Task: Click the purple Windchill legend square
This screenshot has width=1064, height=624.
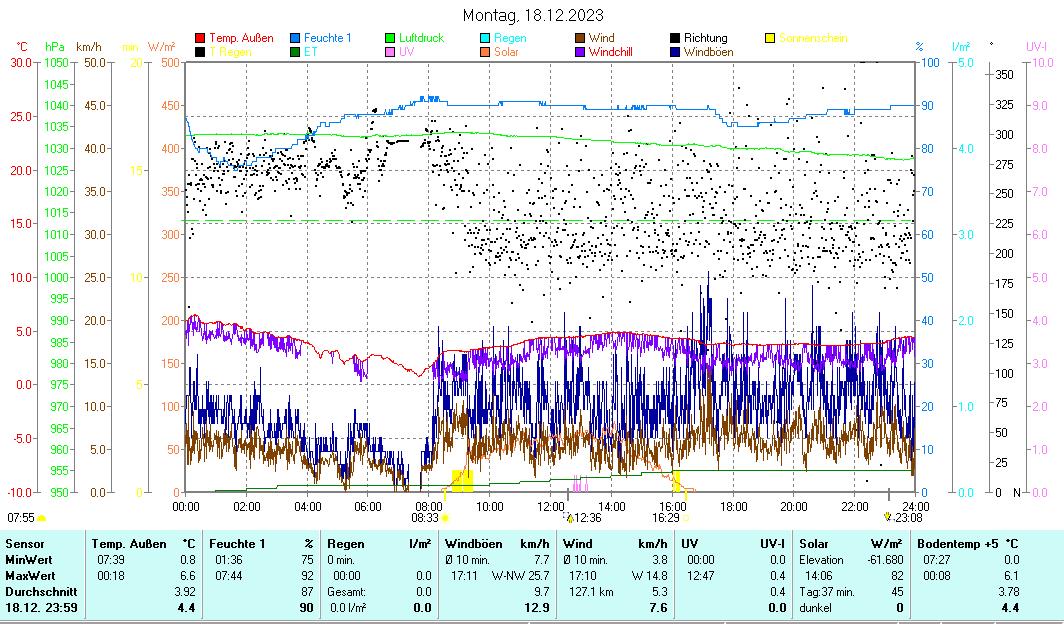Action: (580, 52)
